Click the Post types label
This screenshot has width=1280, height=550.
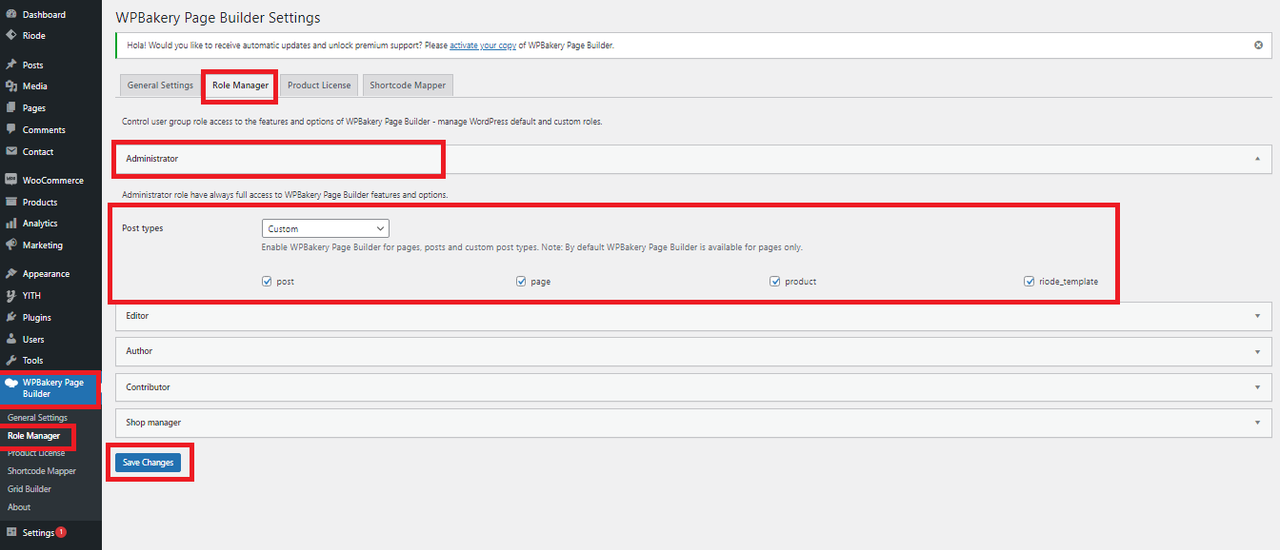tap(142, 228)
